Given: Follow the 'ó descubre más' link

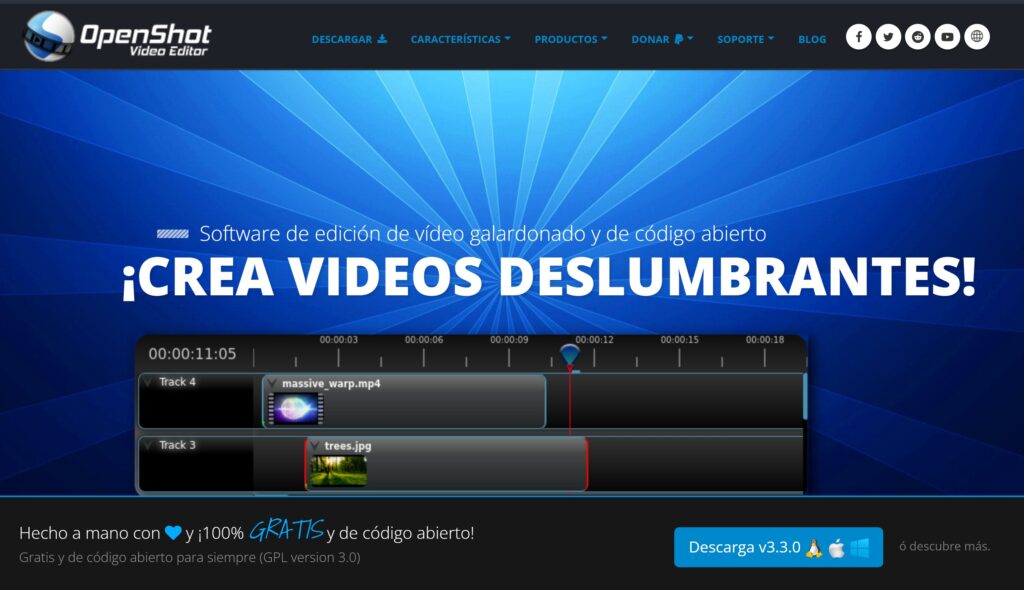Looking at the screenshot, I should coord(944,546).
